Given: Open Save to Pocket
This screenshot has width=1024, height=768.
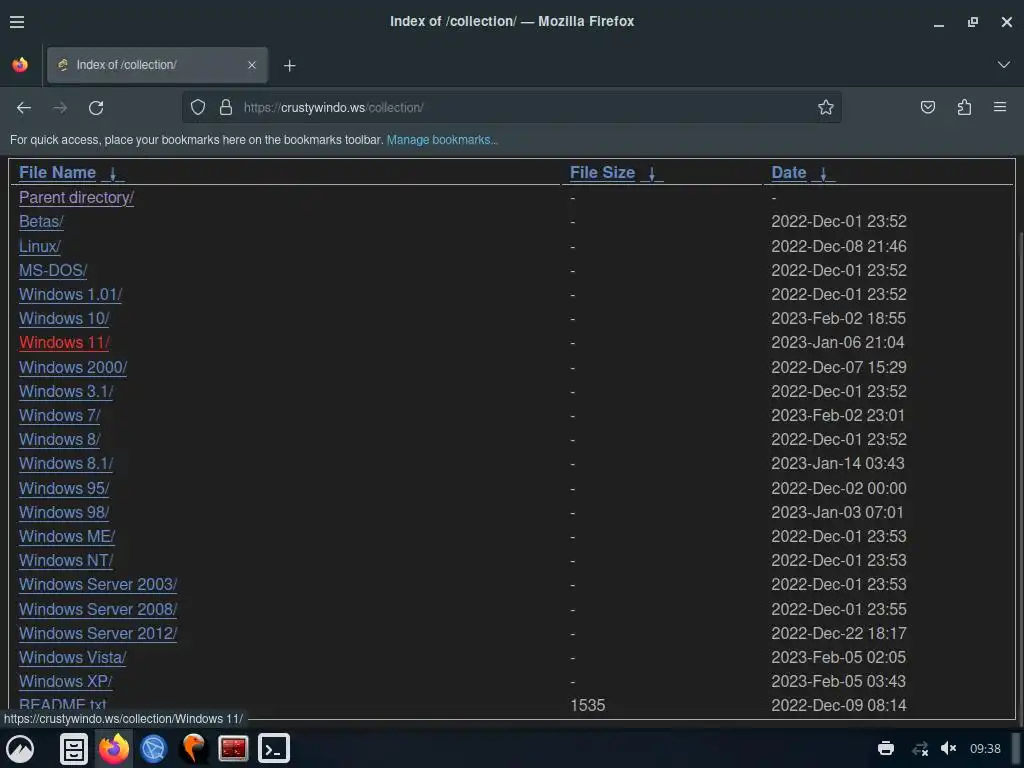Looking at the screenshot, I should [927, 107].
